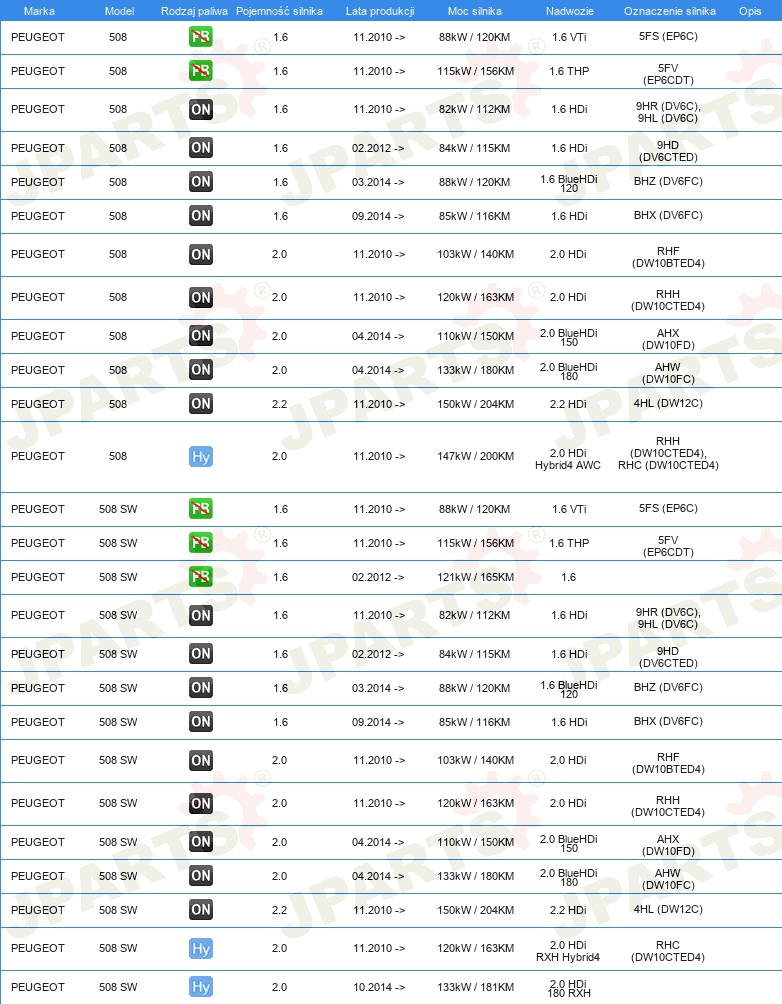Image resolution: width=782 pixels, height=1004 pixels.
Task: Click the Model column header
Action: 119,11
